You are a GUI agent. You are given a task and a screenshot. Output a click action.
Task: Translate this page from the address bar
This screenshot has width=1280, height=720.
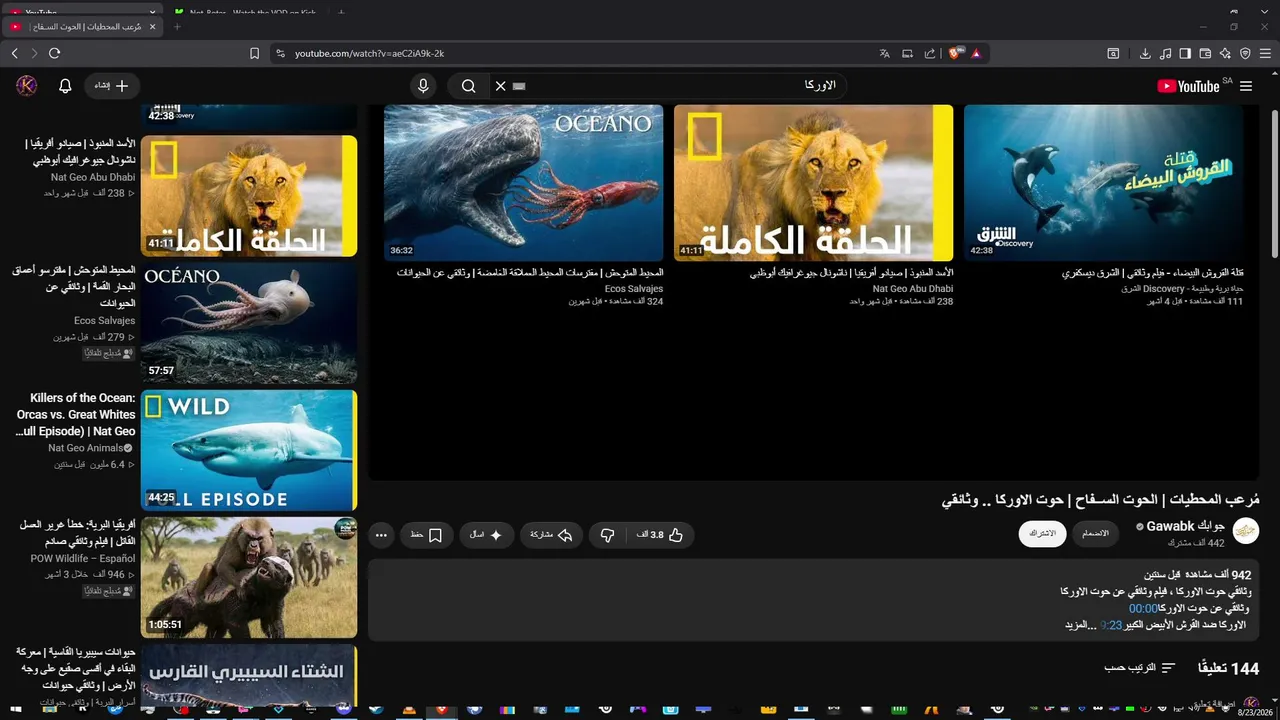click(884, 53)
